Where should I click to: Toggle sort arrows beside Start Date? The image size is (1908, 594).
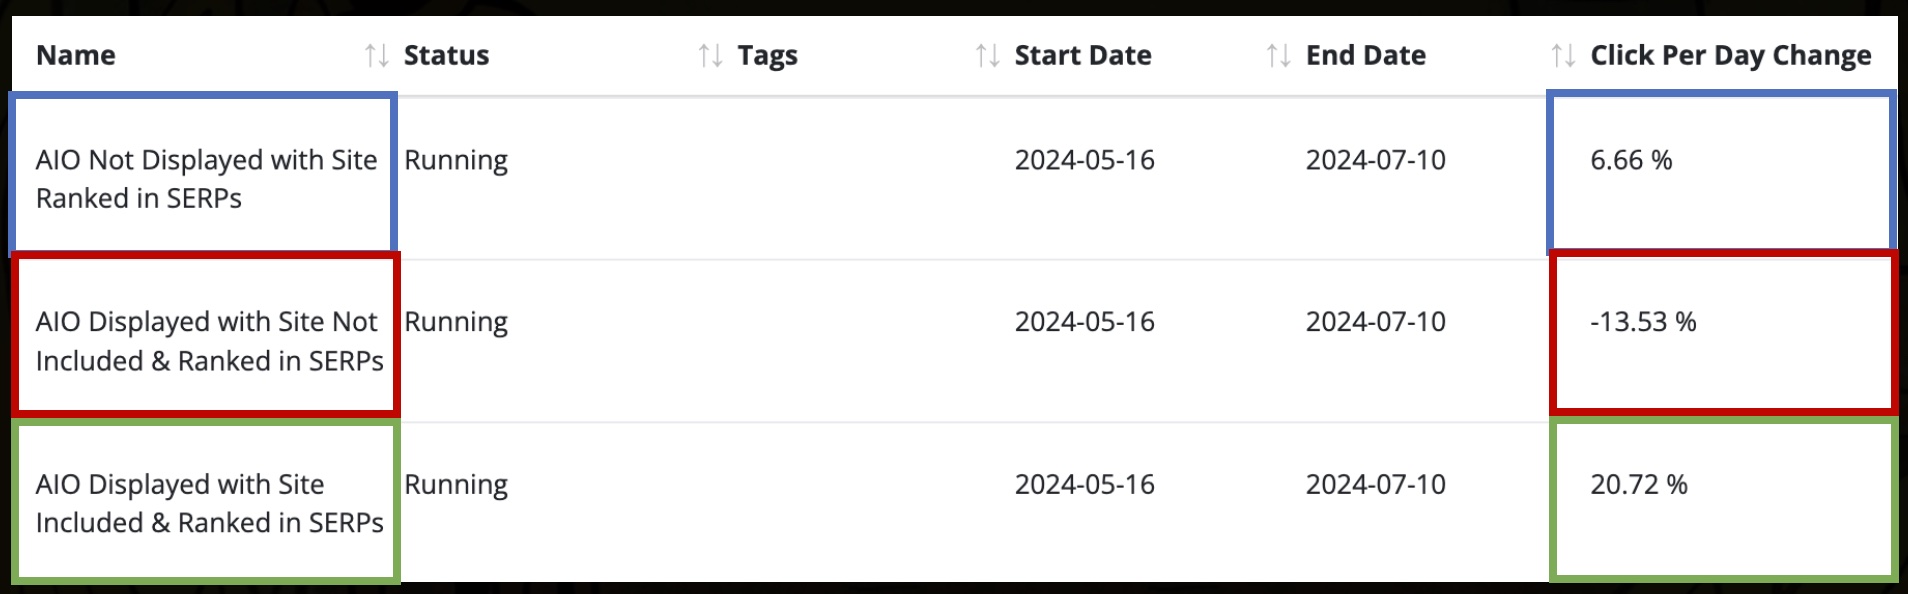coord(1278,55)
